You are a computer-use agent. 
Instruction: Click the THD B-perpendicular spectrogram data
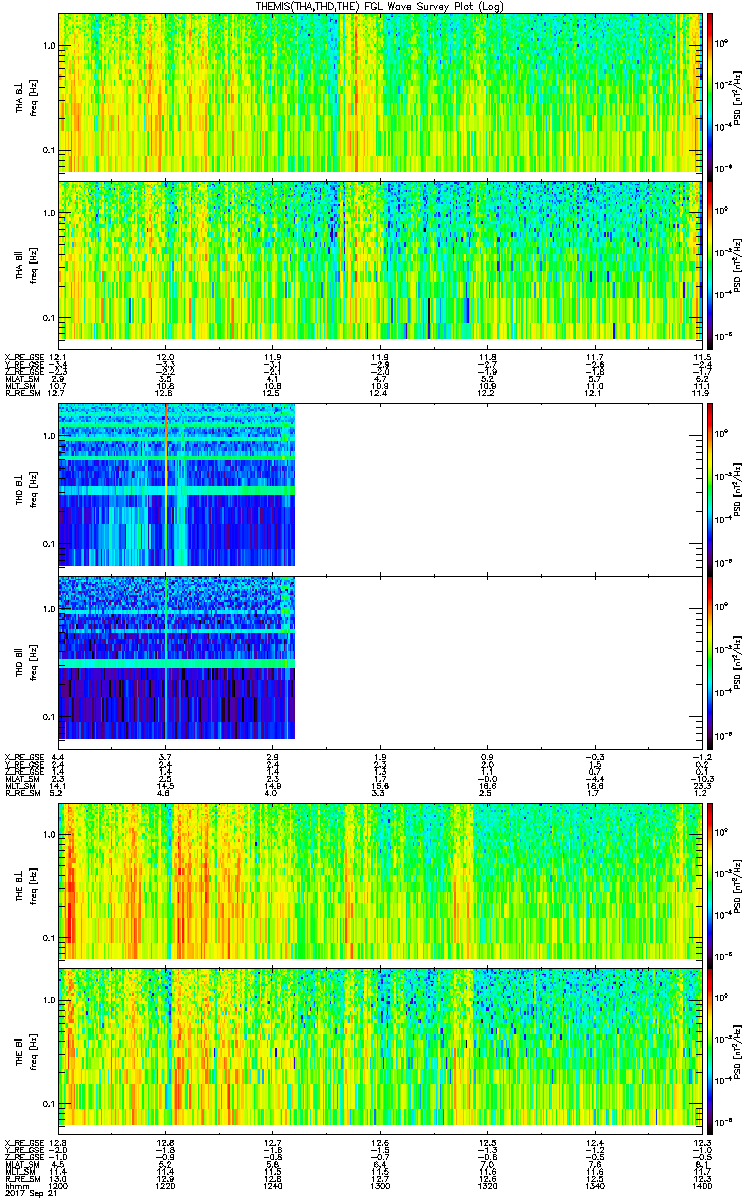tap(177, 487)
